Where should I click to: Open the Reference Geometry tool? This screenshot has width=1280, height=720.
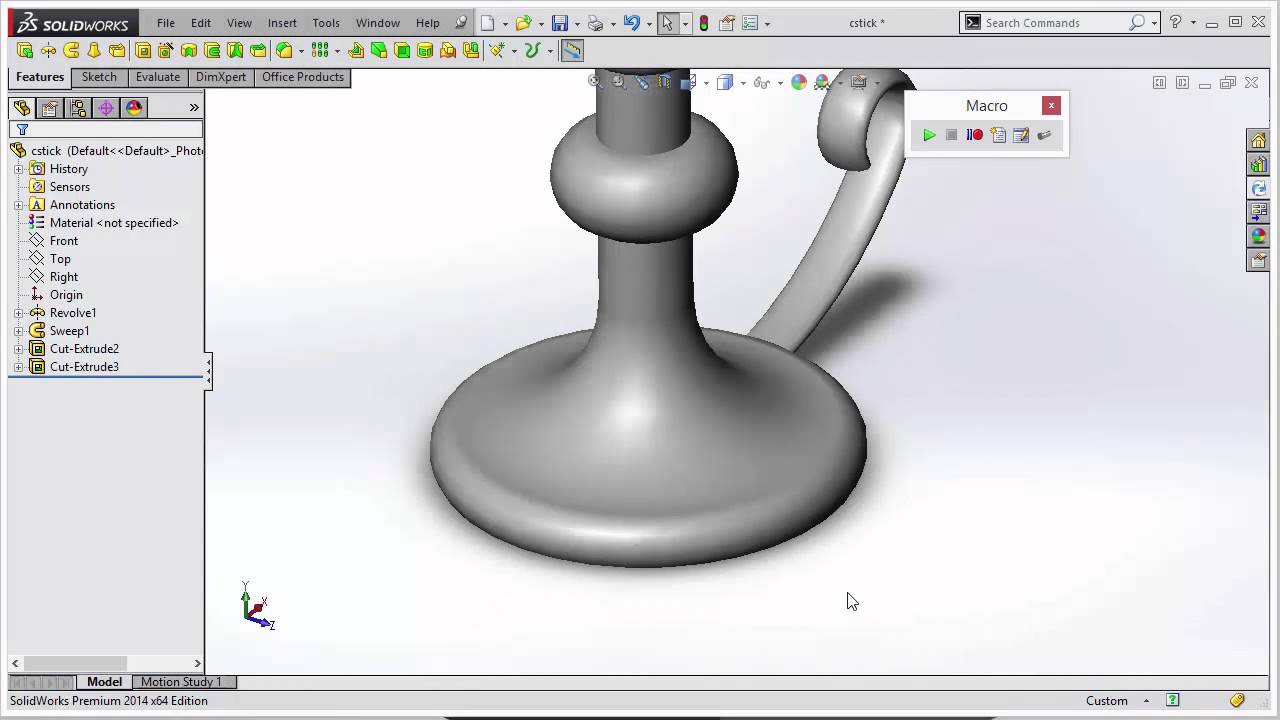497,50
